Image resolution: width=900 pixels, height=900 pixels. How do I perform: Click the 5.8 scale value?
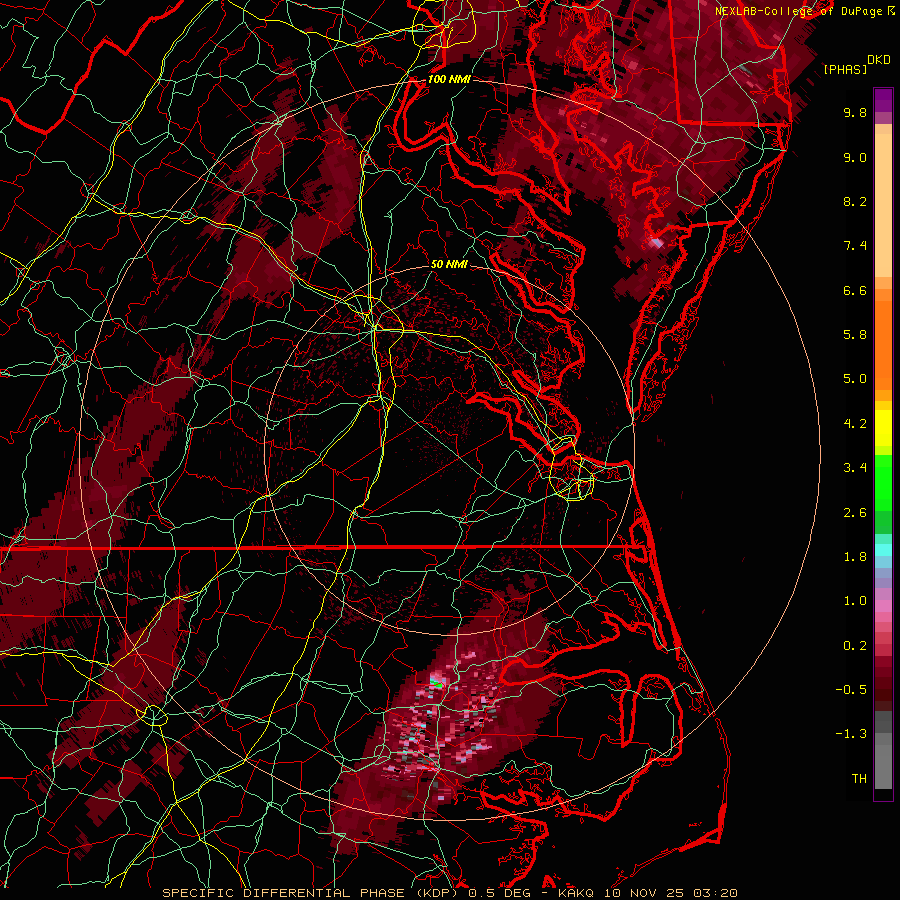[855, 335]
